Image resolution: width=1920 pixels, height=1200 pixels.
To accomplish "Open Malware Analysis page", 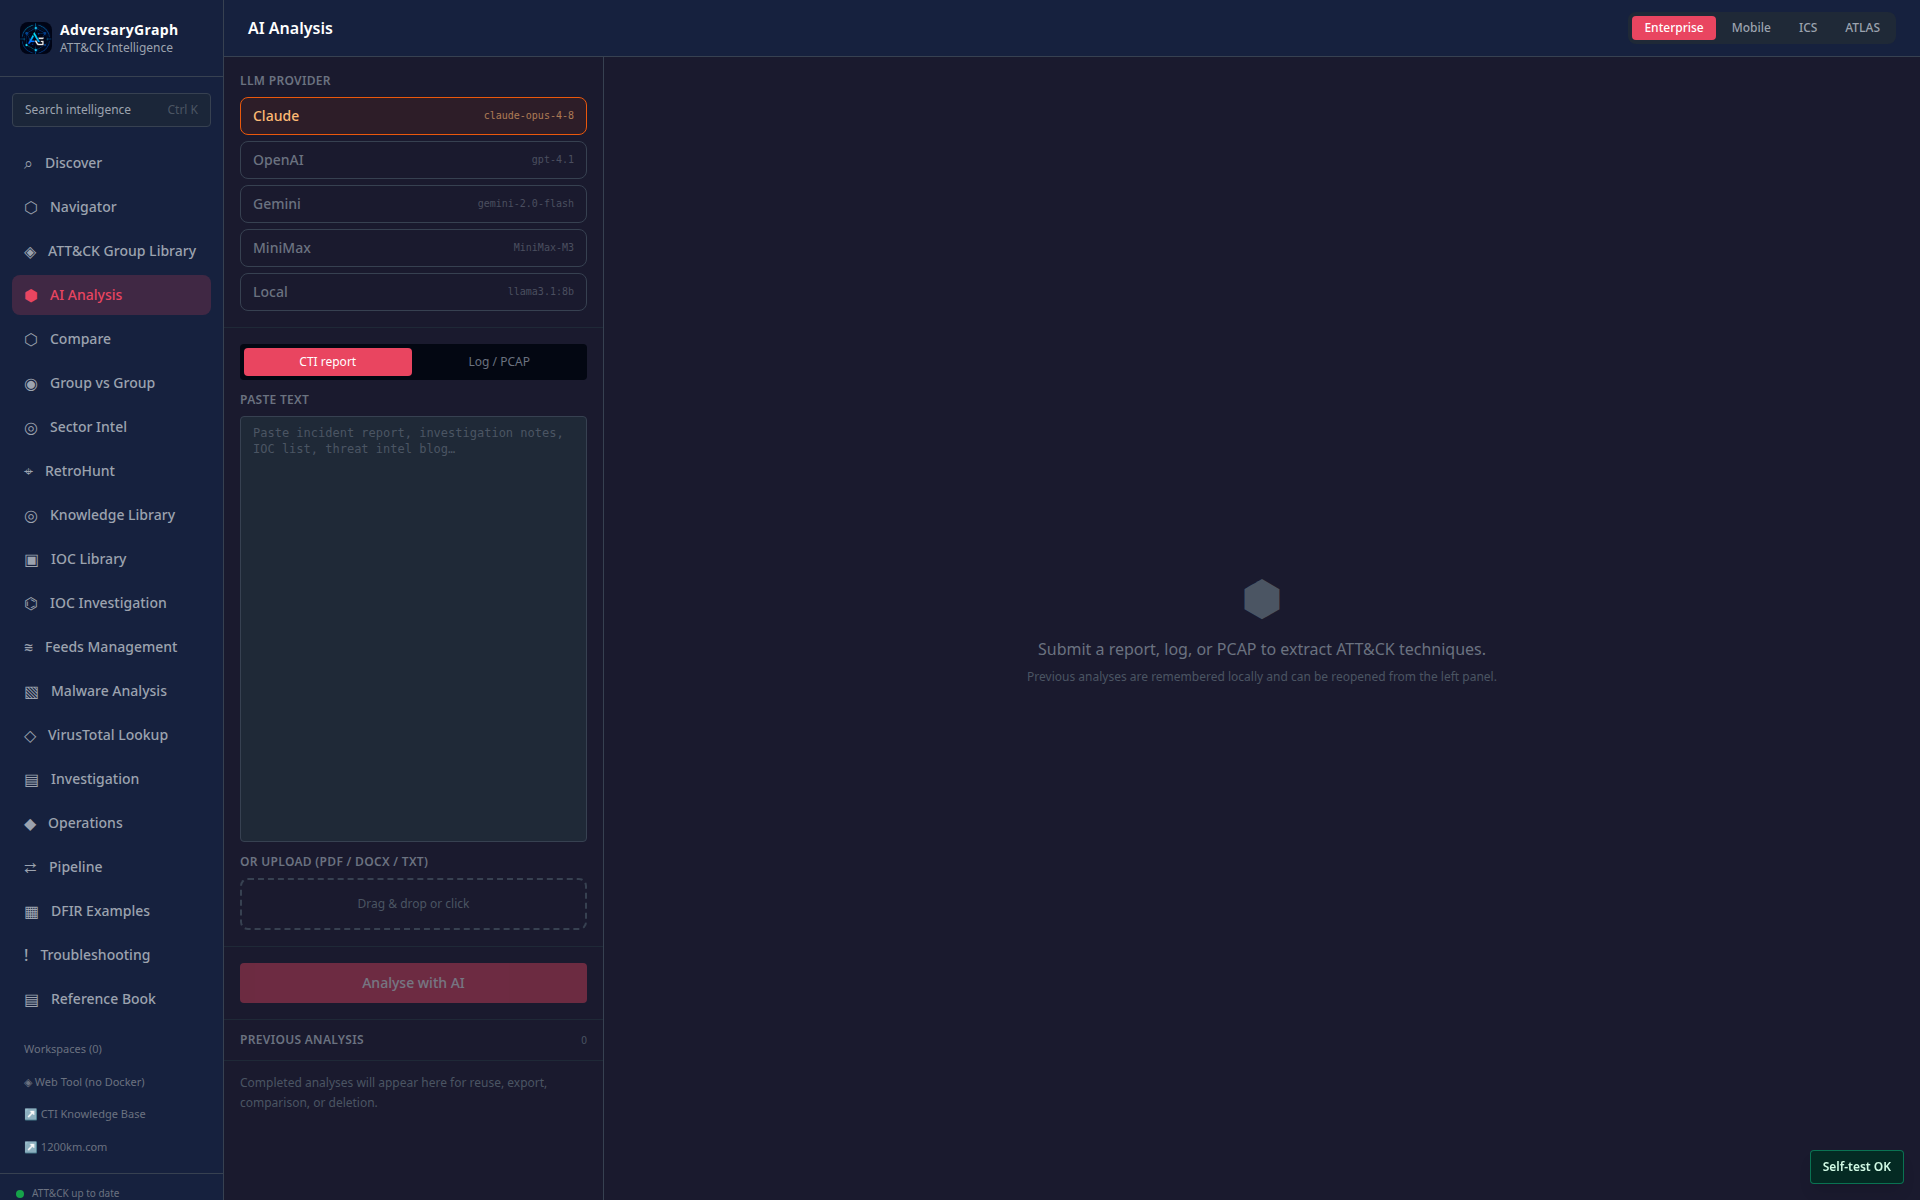I will pos(111,691).
